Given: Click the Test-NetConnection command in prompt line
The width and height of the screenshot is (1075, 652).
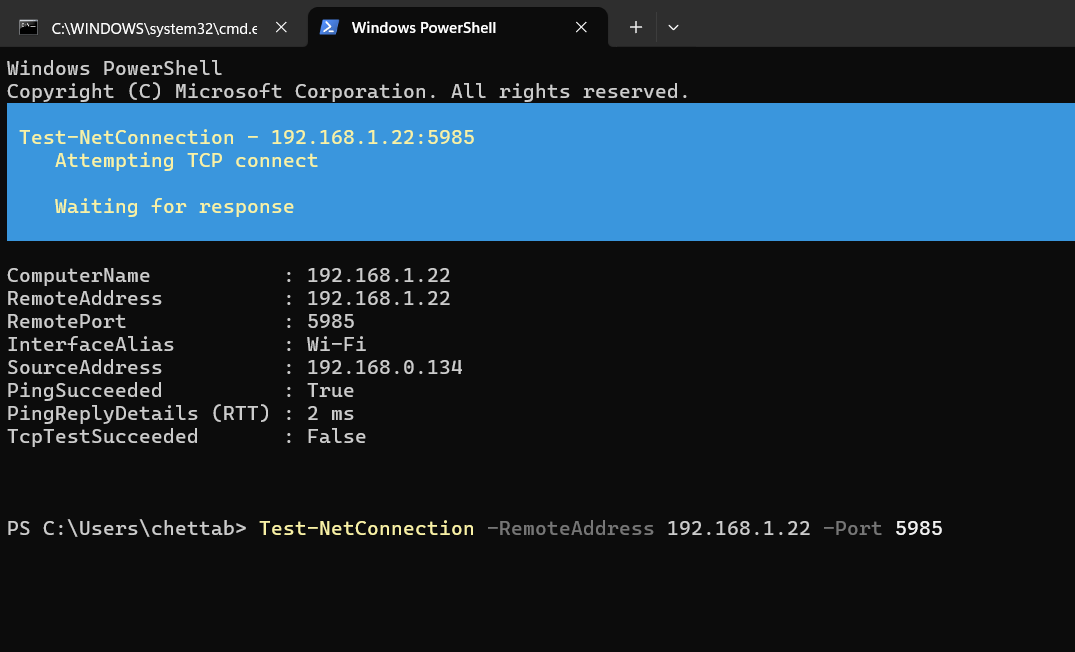Looking at the screenshot, I should pyautogui.click(x=367, y=529).
